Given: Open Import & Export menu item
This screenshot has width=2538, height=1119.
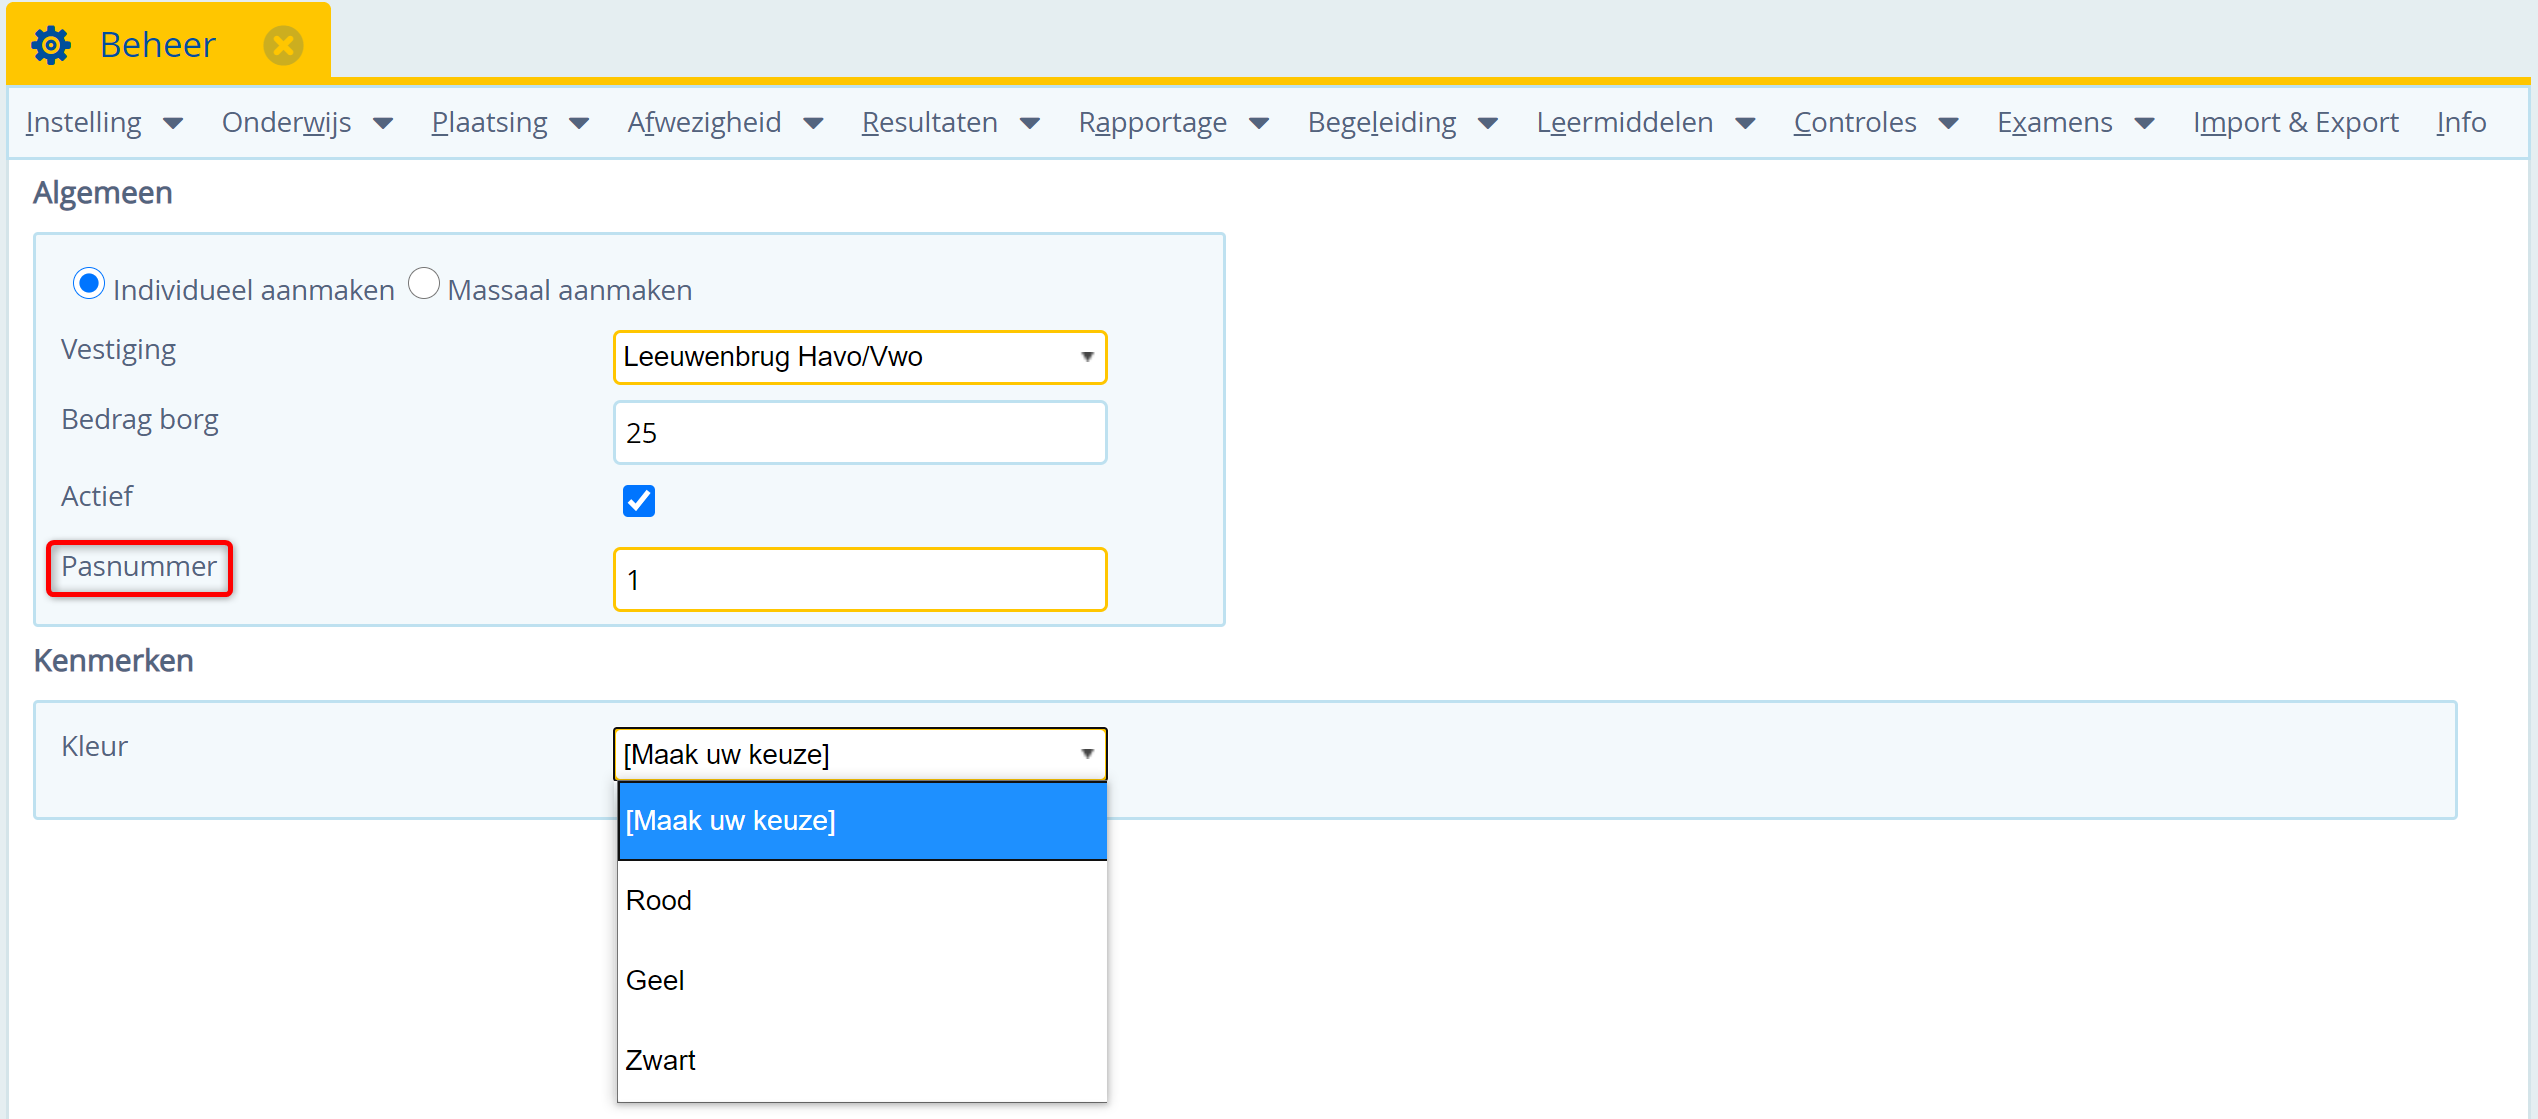Looking at the screenshot, I should click(x=2296, y=122).
